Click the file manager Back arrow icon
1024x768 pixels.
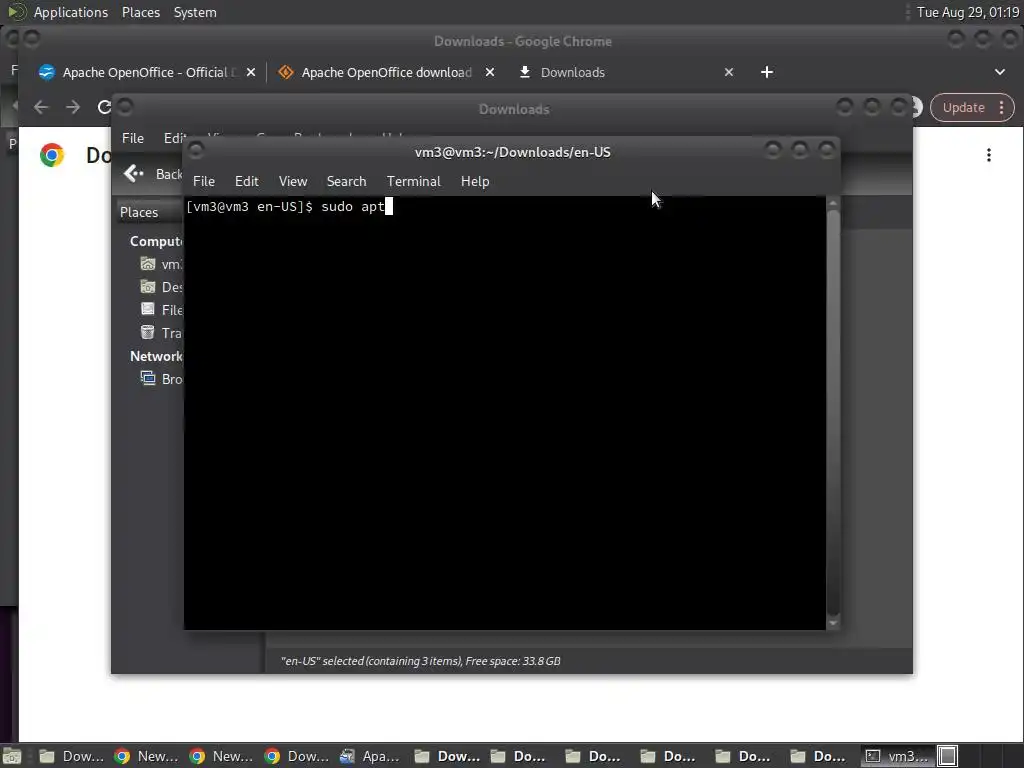(133, 173)
